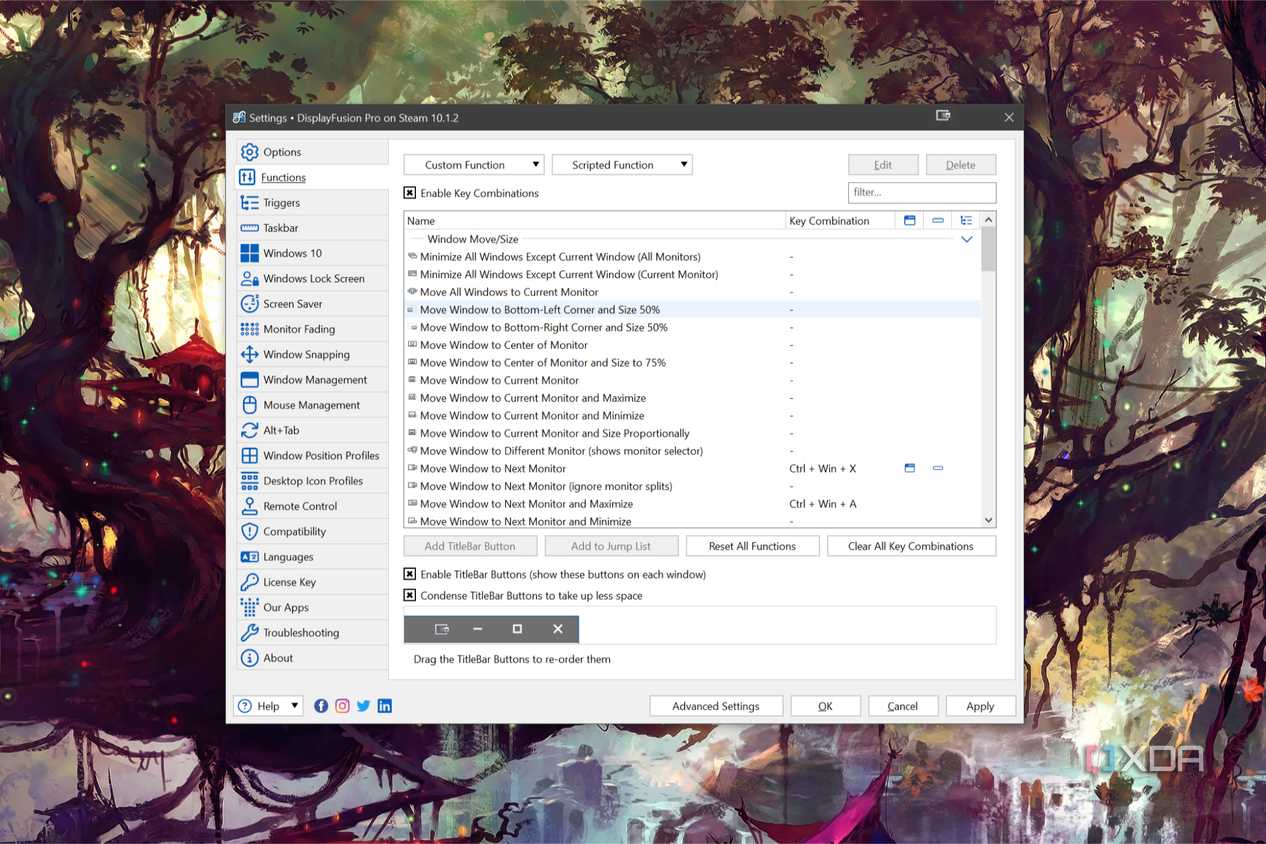Open Monitor Fading settings
The width and height of the screenshot is (1266, 844).
[x=312, y=329]
